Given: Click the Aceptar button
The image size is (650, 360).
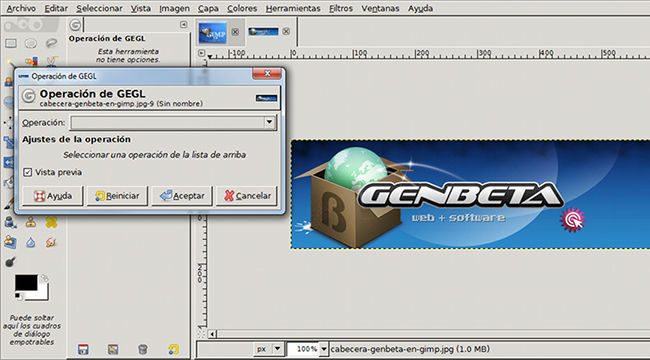Looking at the screenshot, I should pyautogui.click(x=182, y=196).
